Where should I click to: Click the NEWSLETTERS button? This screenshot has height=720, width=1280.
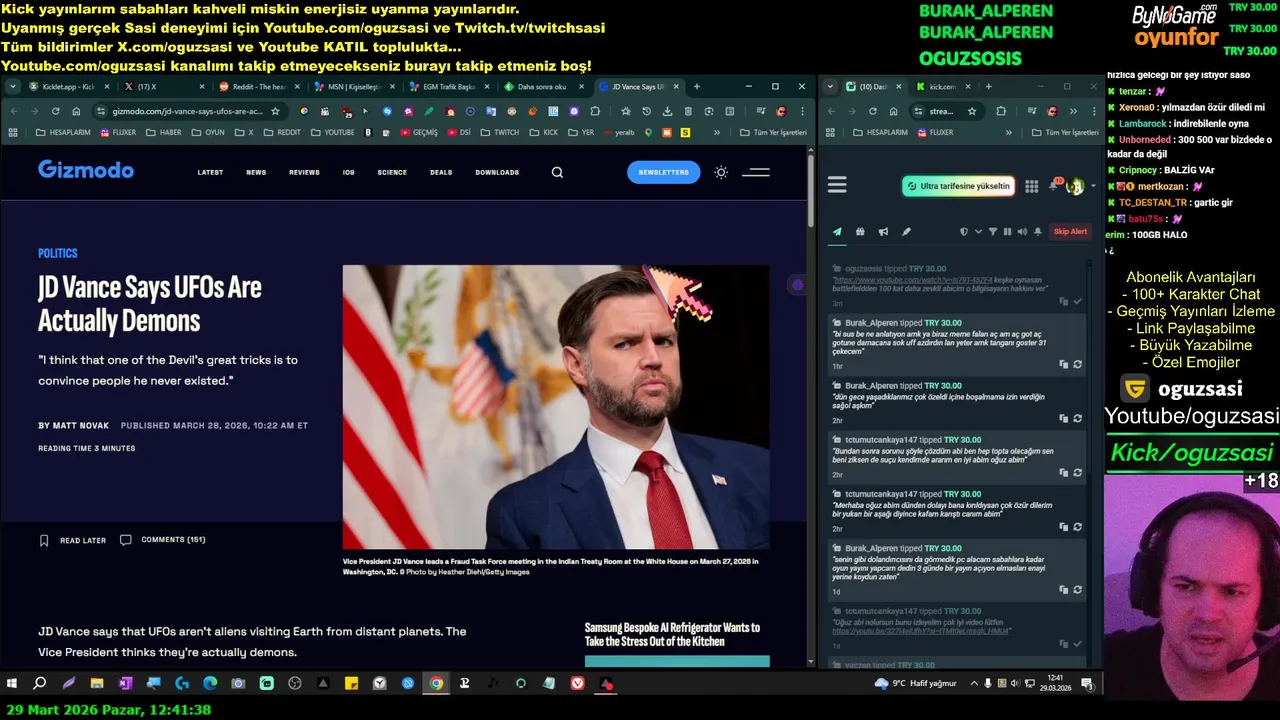click(x=664, y=172)
